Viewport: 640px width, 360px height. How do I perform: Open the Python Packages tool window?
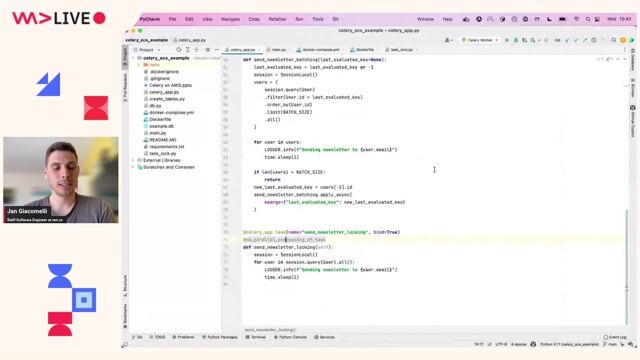(220, 337)
